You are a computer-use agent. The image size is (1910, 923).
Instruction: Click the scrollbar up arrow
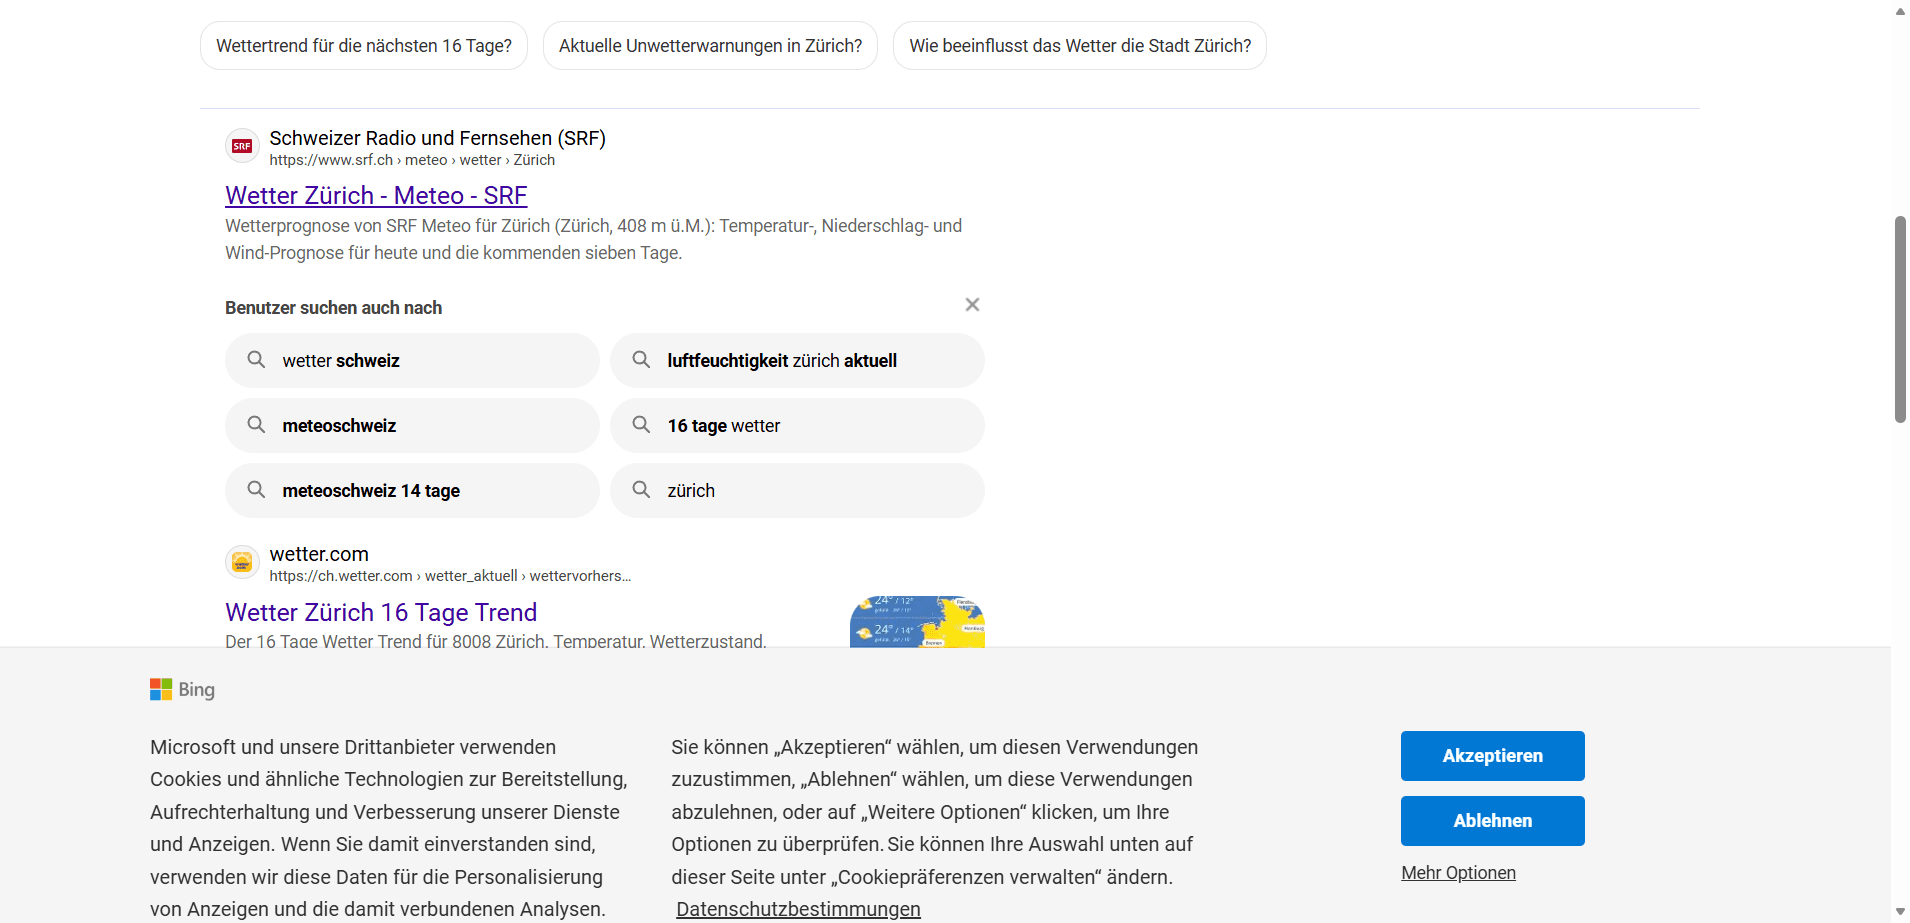click(x=1900, y=11)
